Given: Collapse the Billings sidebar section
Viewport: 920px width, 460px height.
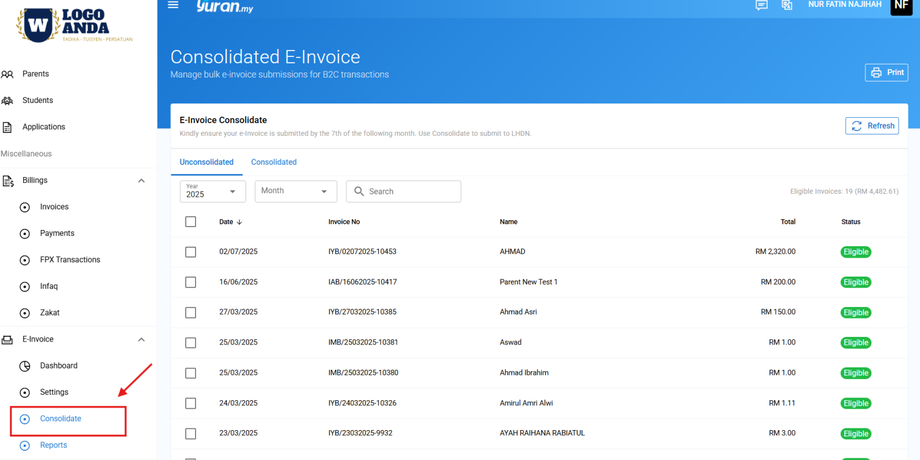Looking at the screenshot, I should pyautogui.click(x=141, y=181).
